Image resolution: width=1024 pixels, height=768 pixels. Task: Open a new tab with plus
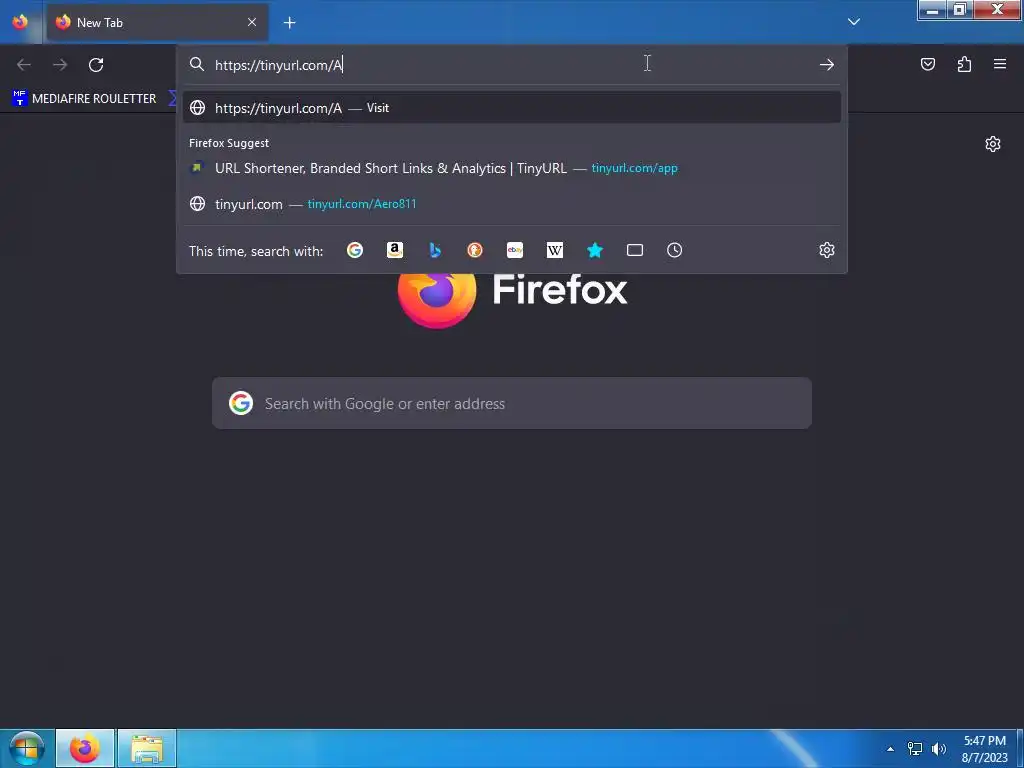[x=289, y=23]
